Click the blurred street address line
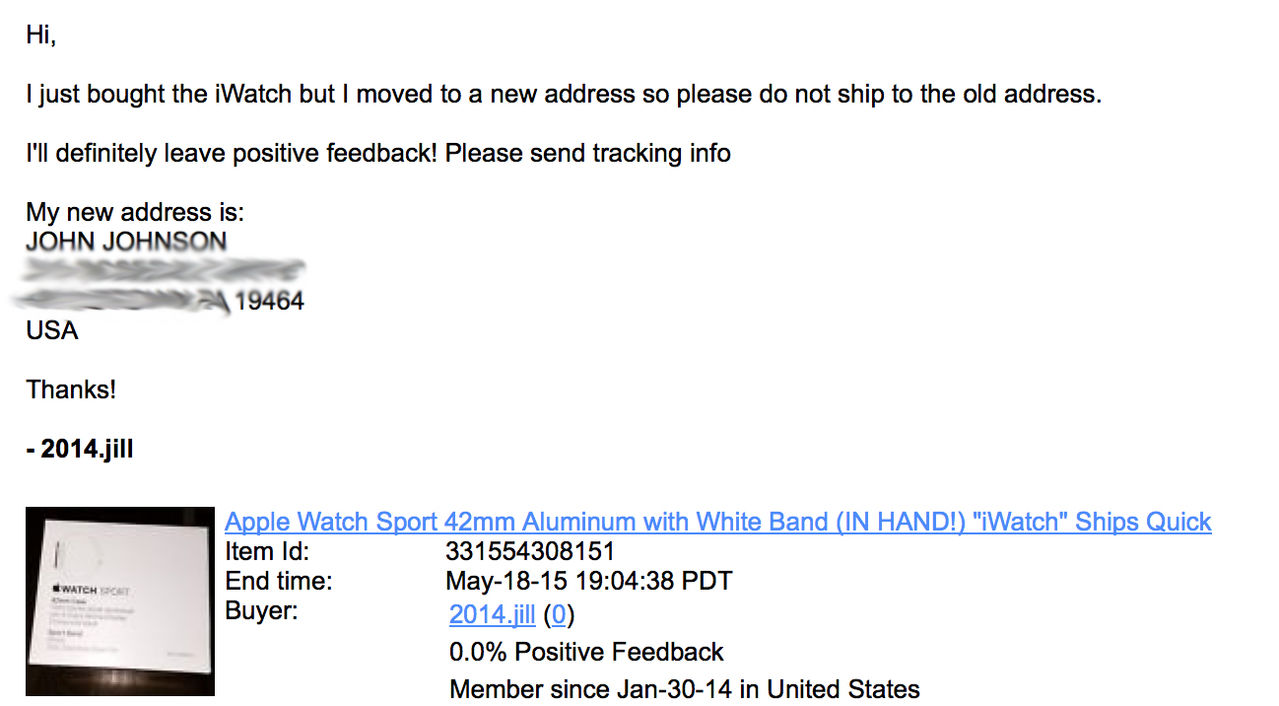 click(164, 270)
